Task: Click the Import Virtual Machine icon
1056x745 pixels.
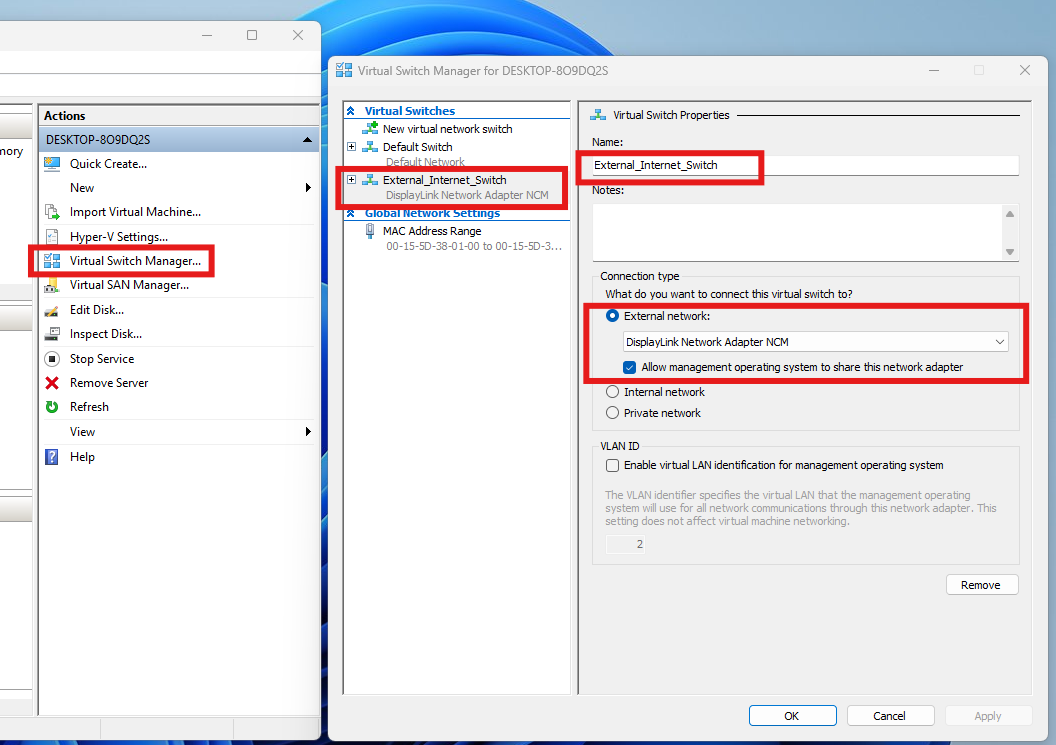Action: tap(52, 212)
